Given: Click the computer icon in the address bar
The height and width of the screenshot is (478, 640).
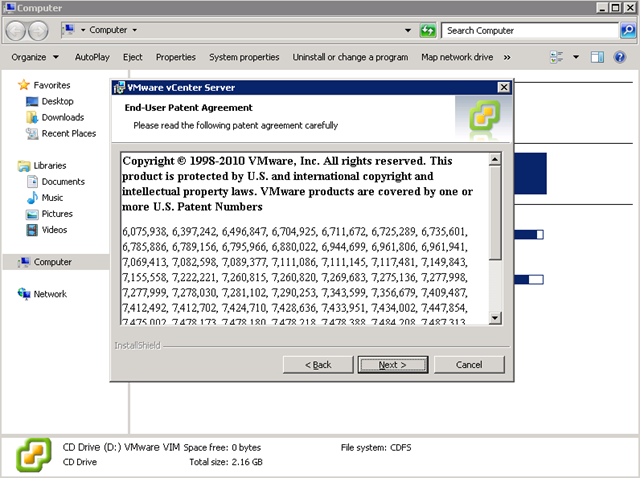Looking at the screenshot, I should (69, 30).
